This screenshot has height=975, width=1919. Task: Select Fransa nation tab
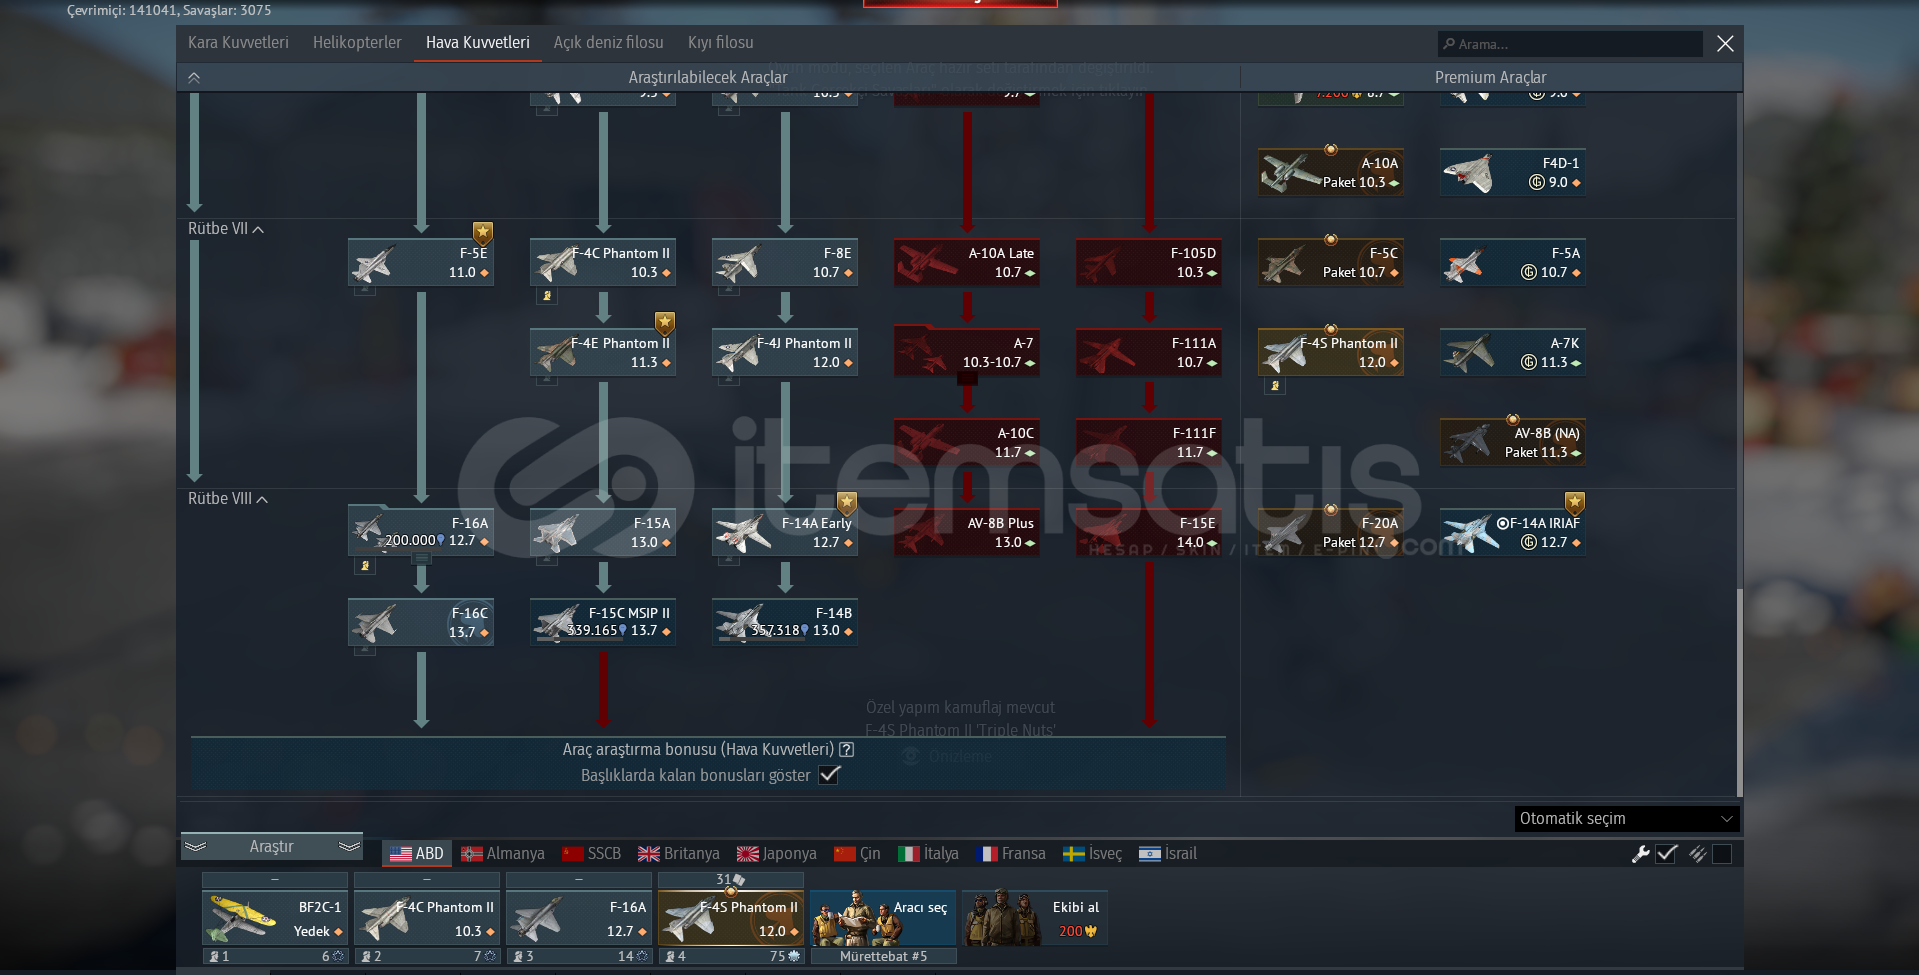tap(1011, 854)
